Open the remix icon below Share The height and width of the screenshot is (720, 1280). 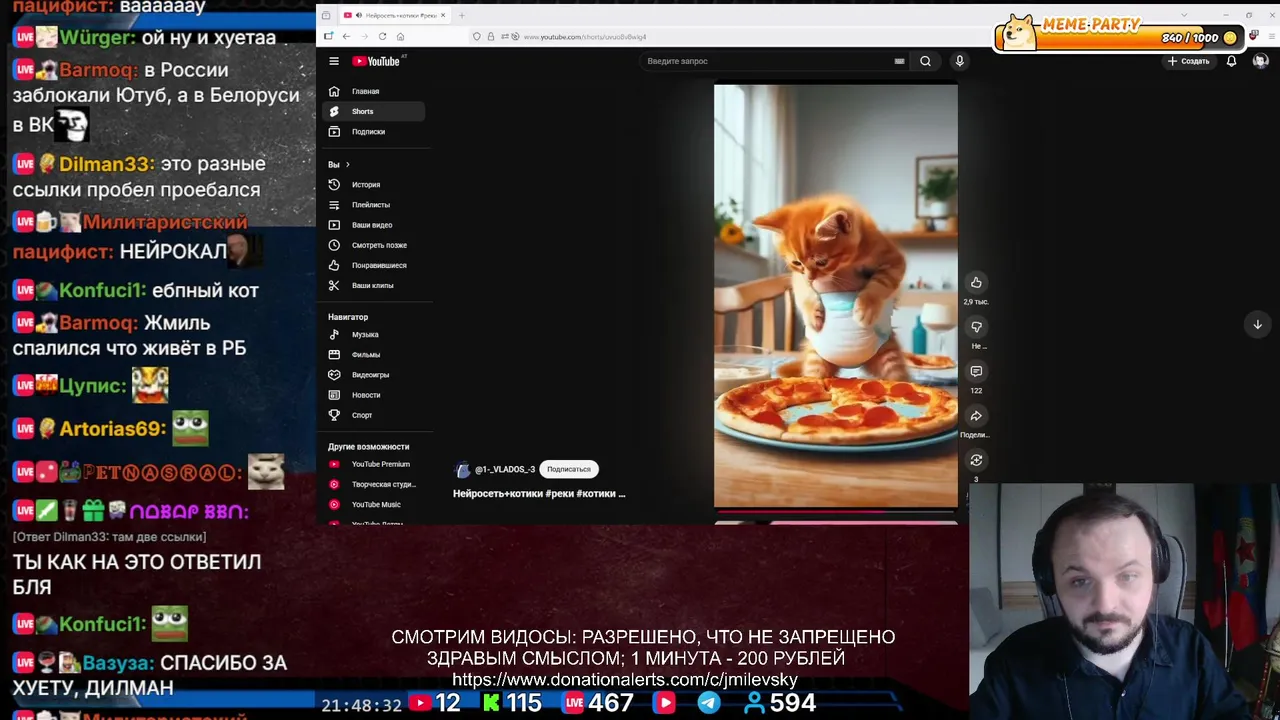point(976,460)
